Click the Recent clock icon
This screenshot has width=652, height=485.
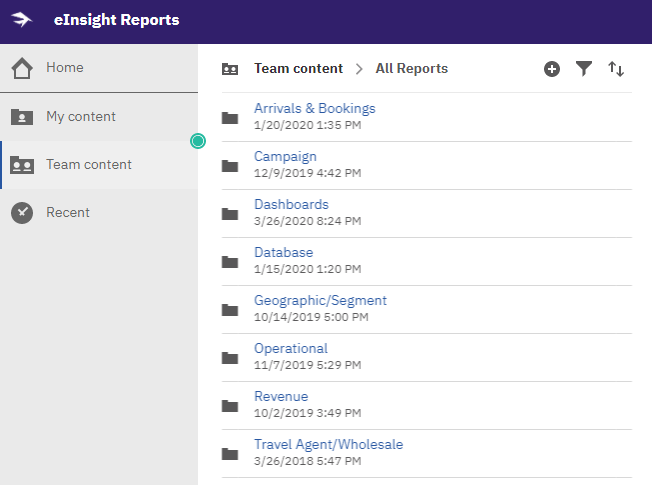coord(22,213)
